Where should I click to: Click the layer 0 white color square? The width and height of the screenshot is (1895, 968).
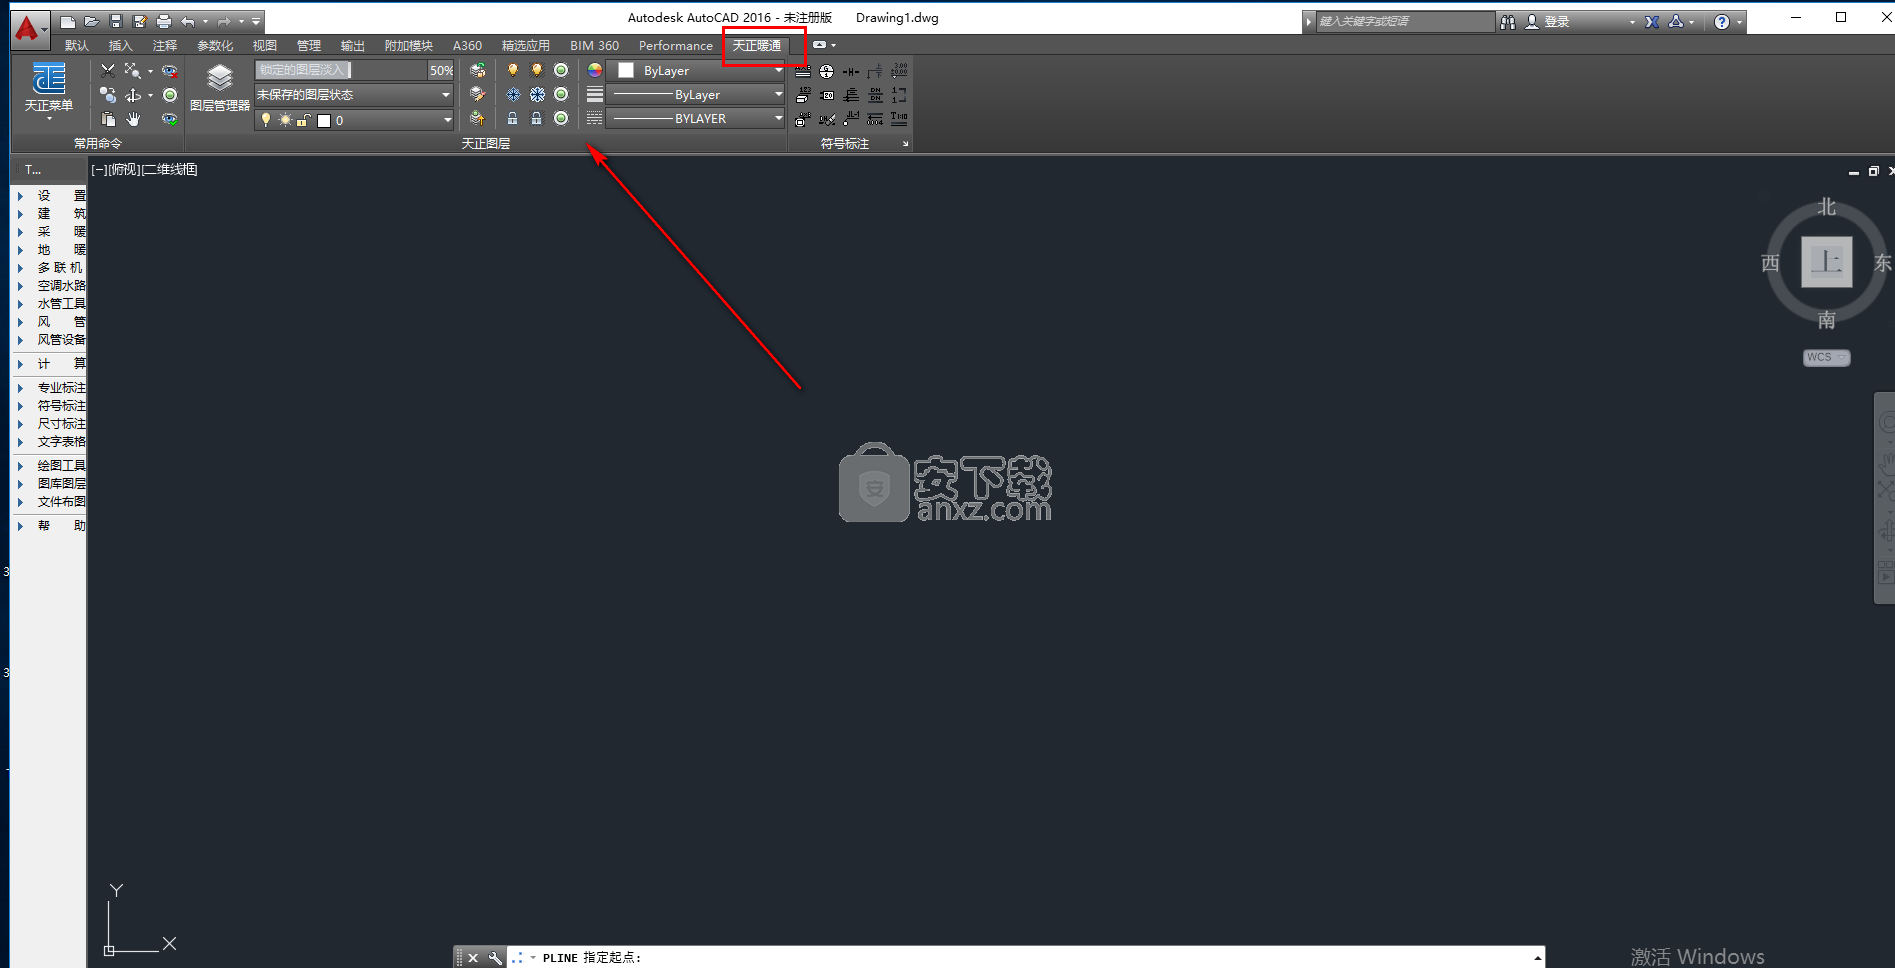click(x=324, y=120)
